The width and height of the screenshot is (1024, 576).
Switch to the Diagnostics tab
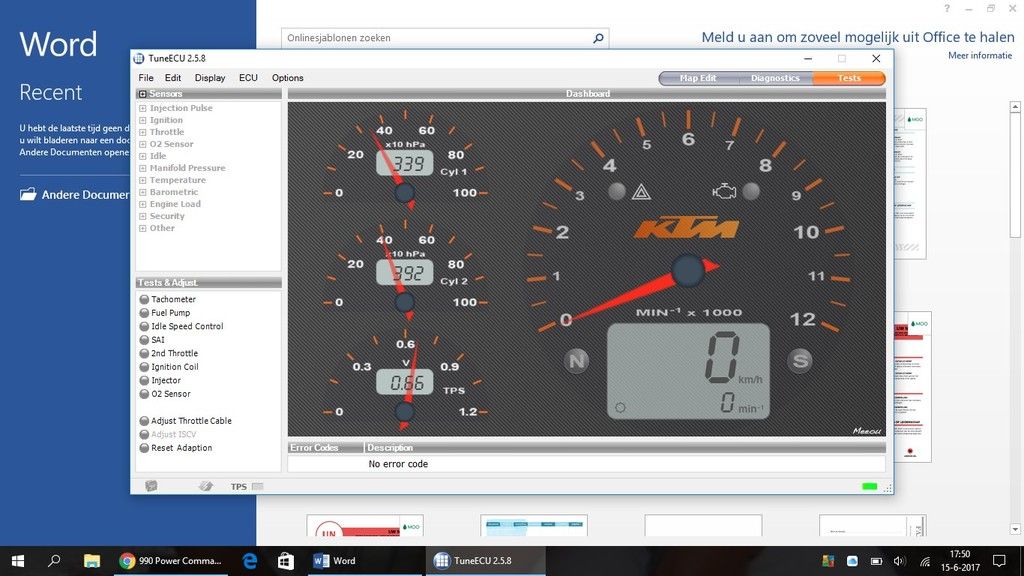pos(775,78)
